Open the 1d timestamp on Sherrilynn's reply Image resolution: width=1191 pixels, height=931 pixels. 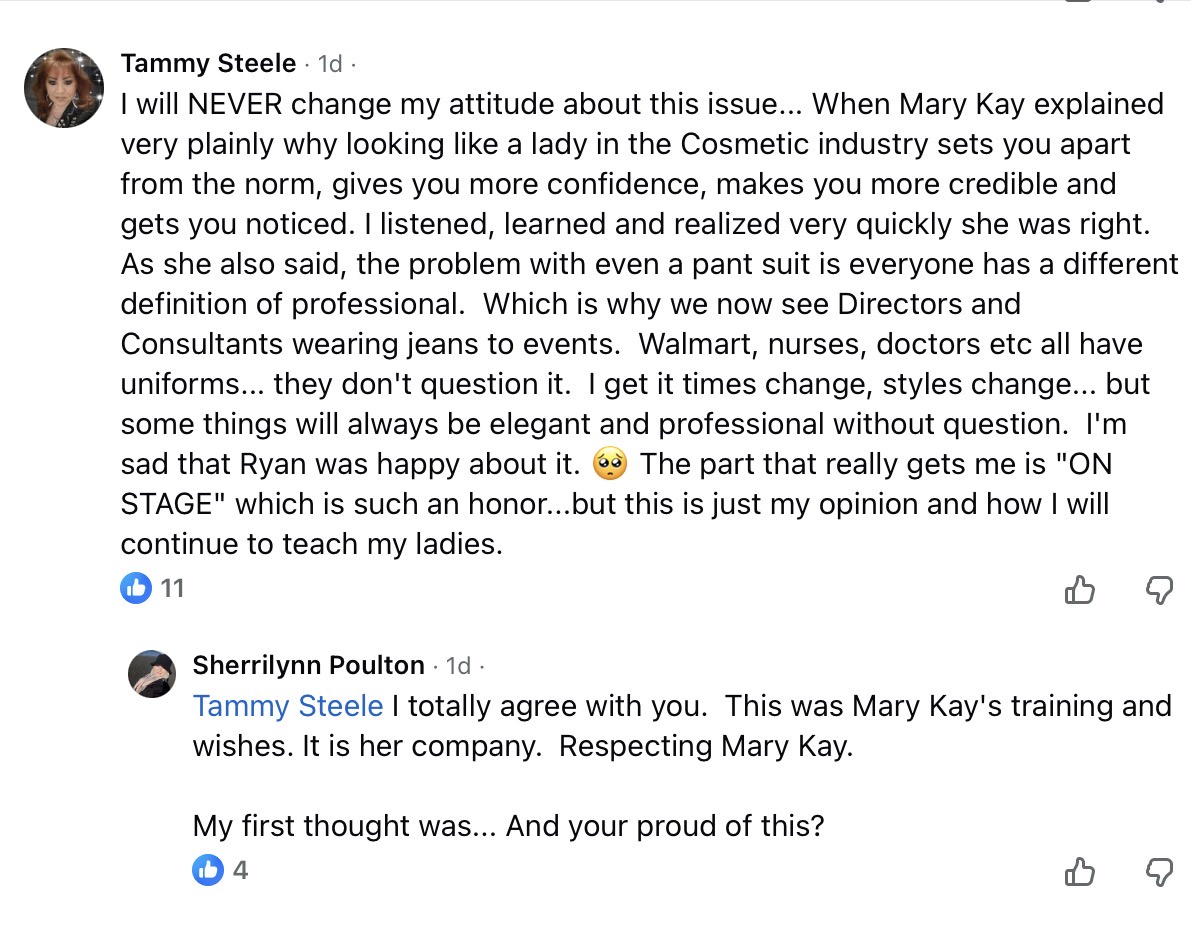(x=458, y=665)
